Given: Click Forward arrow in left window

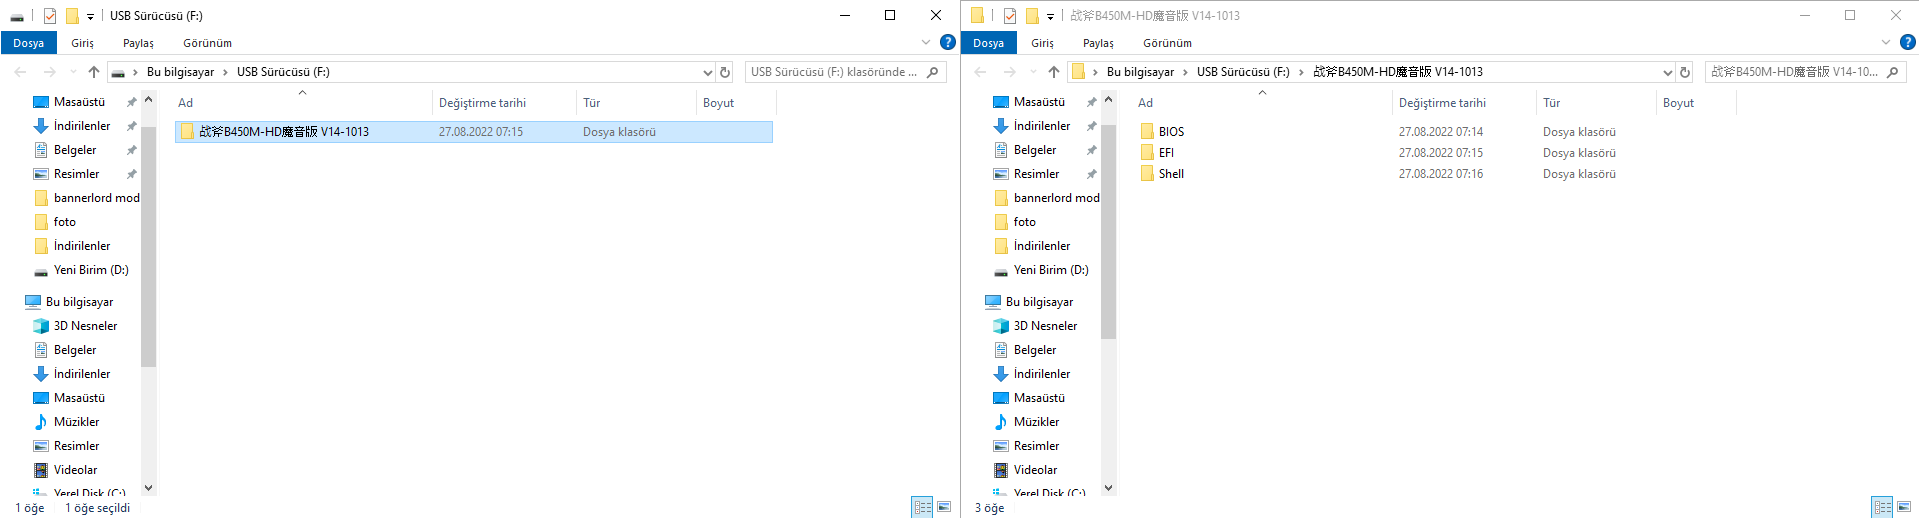Looking at the screenshot, I should tap(49, 72).
